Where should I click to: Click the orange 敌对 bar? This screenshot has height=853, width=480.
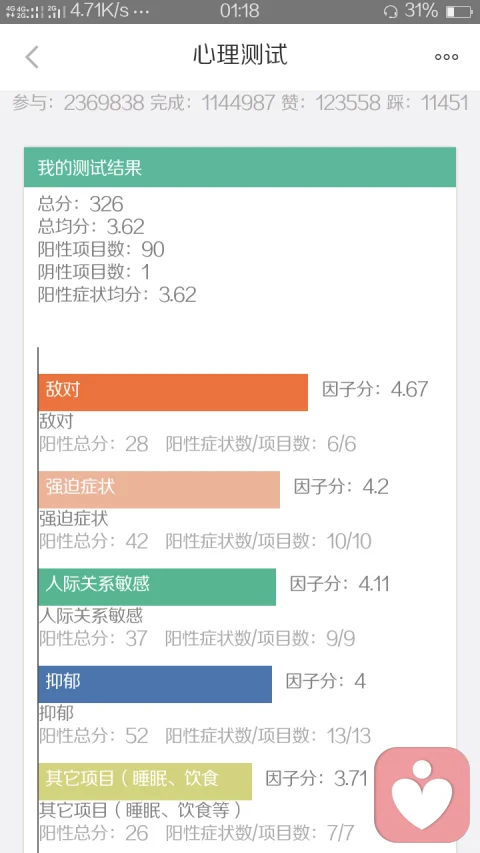173,392
